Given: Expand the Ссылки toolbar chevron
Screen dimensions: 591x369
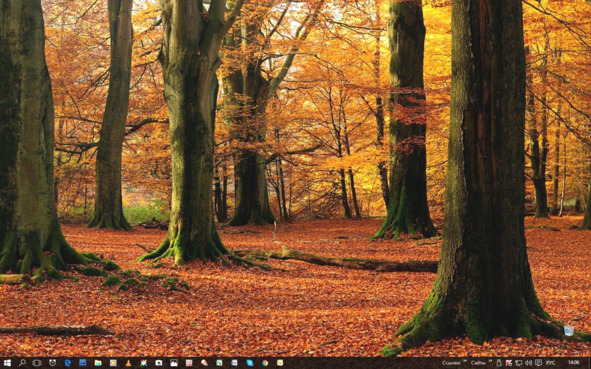Looking at the screenshot, I should point(465,361).
